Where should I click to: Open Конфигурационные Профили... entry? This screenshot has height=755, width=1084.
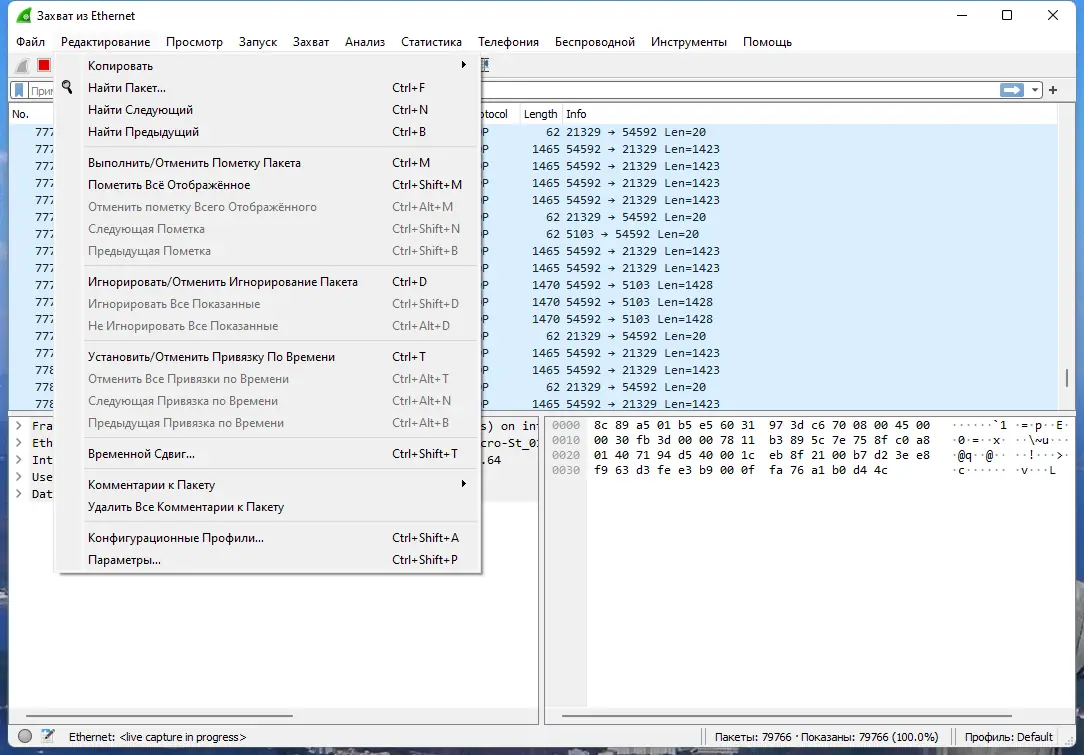268,538
